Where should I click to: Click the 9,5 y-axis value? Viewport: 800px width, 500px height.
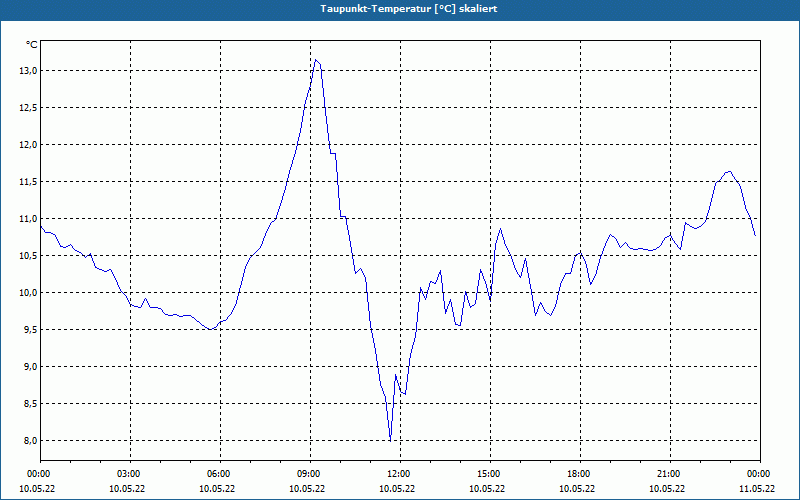(31, 330)
